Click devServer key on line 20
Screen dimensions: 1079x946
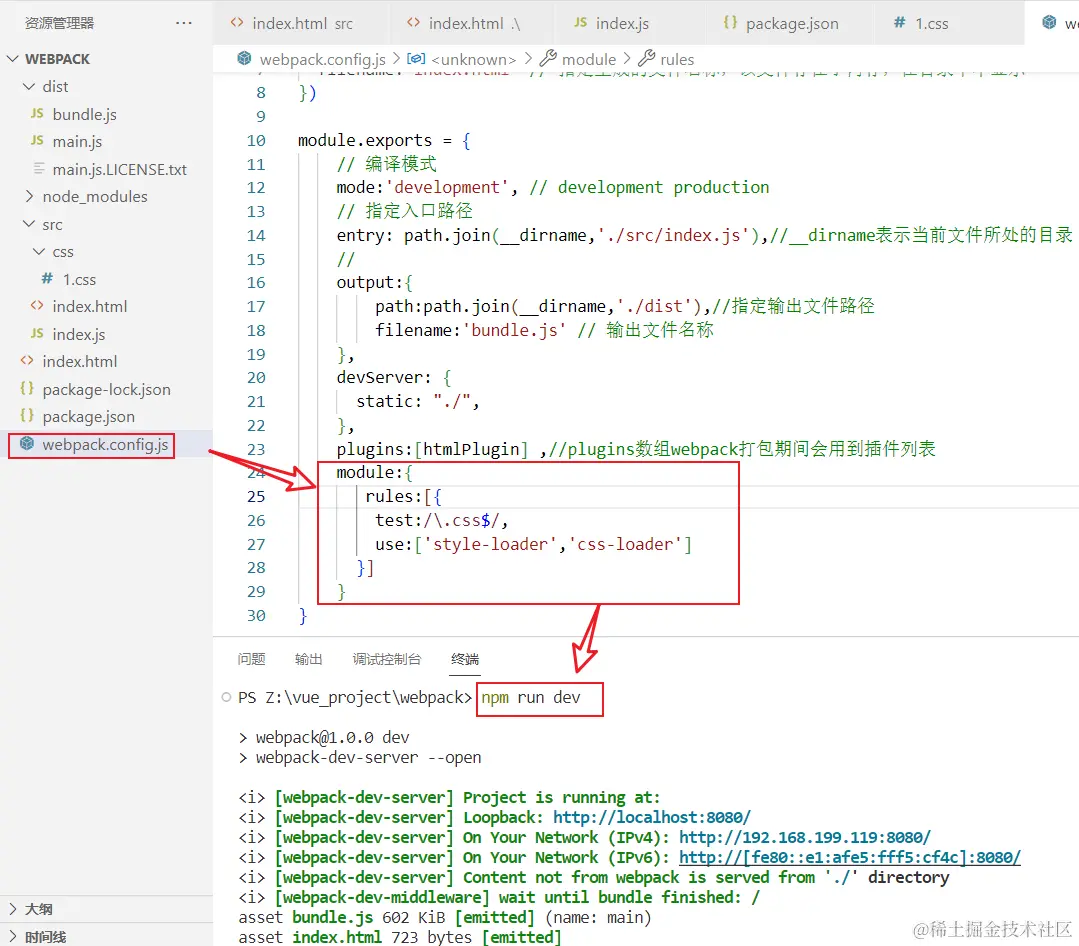(379, 378)
